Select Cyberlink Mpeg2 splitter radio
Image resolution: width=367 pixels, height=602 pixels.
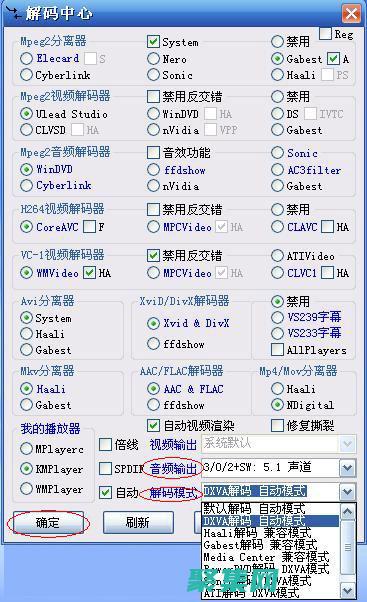pos(26,75)
